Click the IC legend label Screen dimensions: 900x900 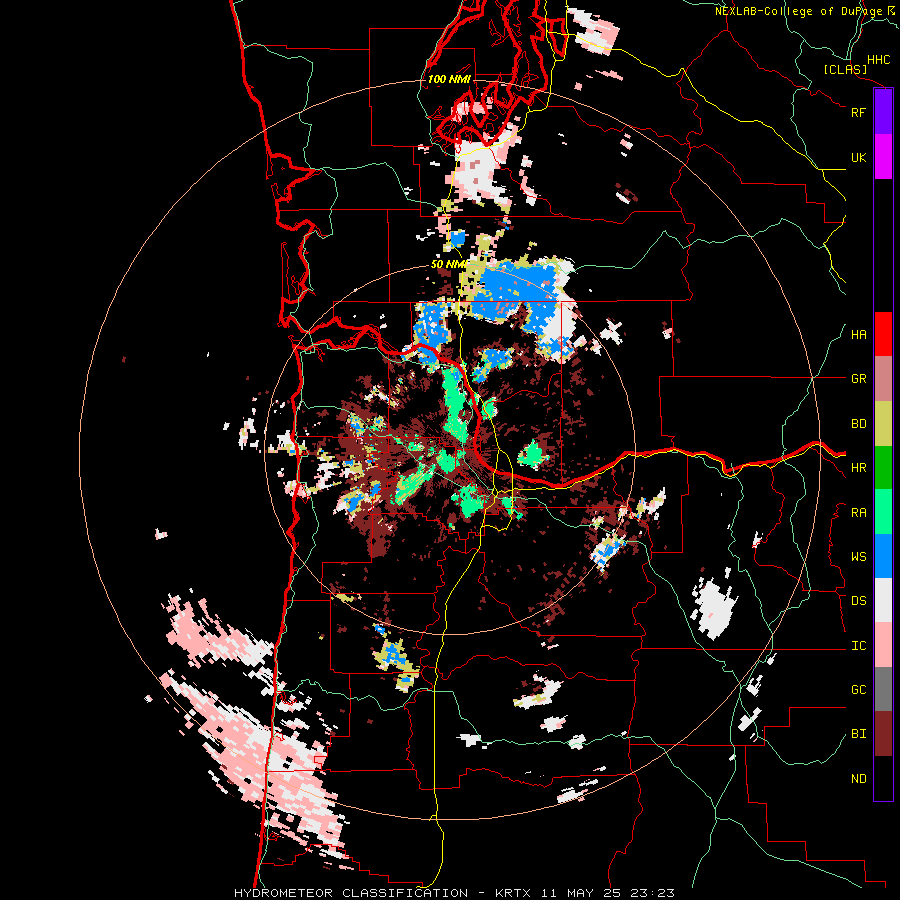pyautogui.click(x=858, y=646)
